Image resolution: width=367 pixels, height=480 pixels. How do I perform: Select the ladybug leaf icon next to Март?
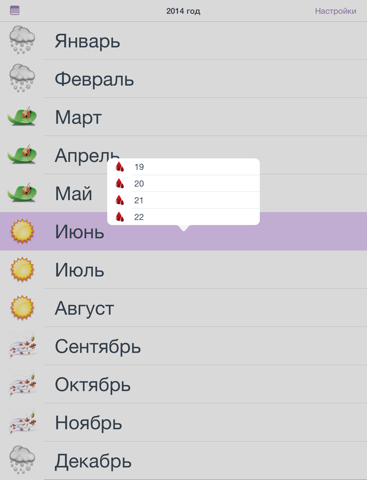[22, 117]
